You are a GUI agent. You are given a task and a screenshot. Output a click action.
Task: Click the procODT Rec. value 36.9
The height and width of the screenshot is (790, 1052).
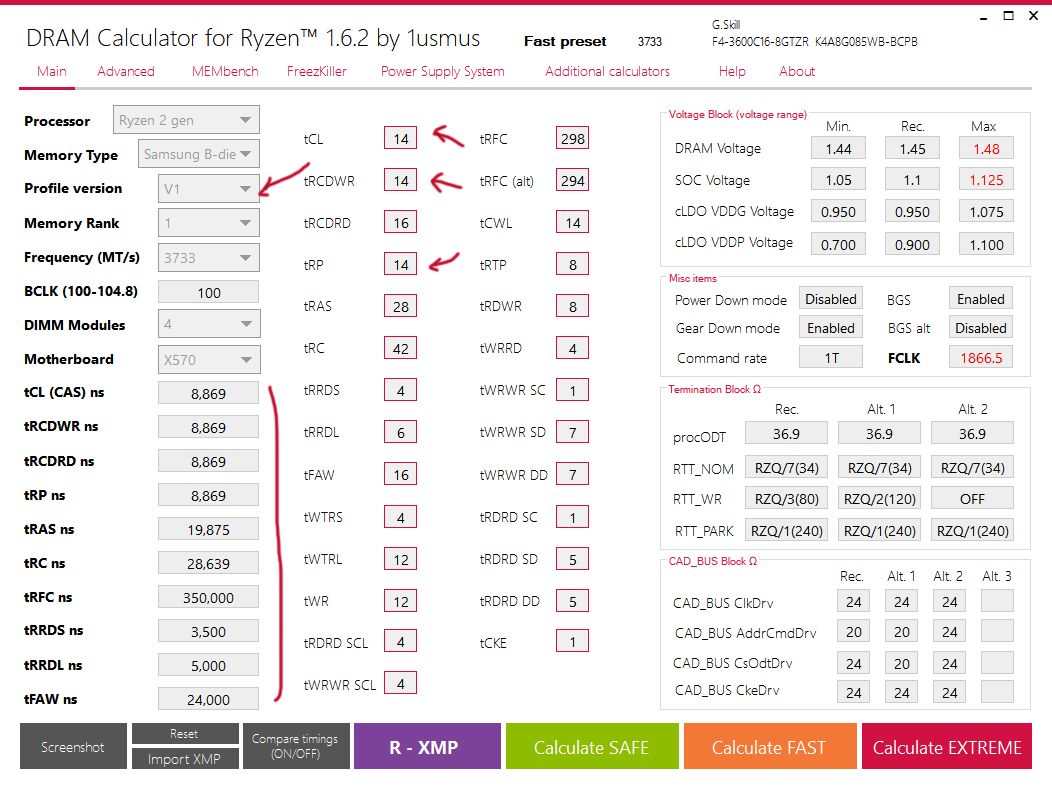click(786, 434)
